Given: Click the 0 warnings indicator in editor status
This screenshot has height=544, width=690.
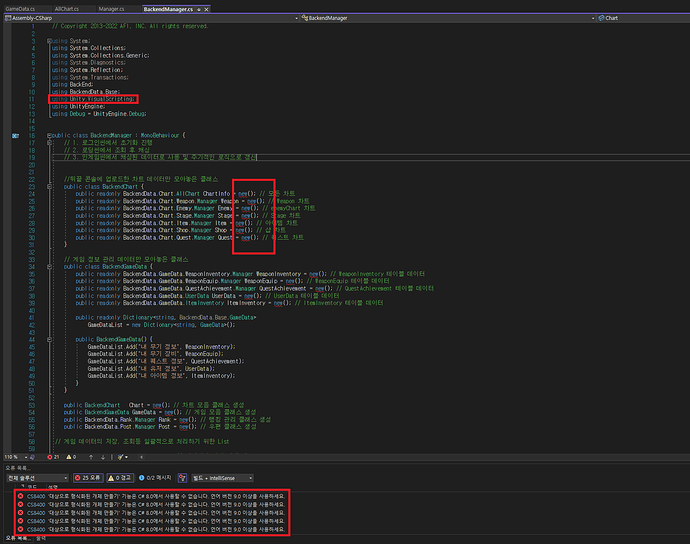Looking at the screenshot, I should [x=71, y=457].
